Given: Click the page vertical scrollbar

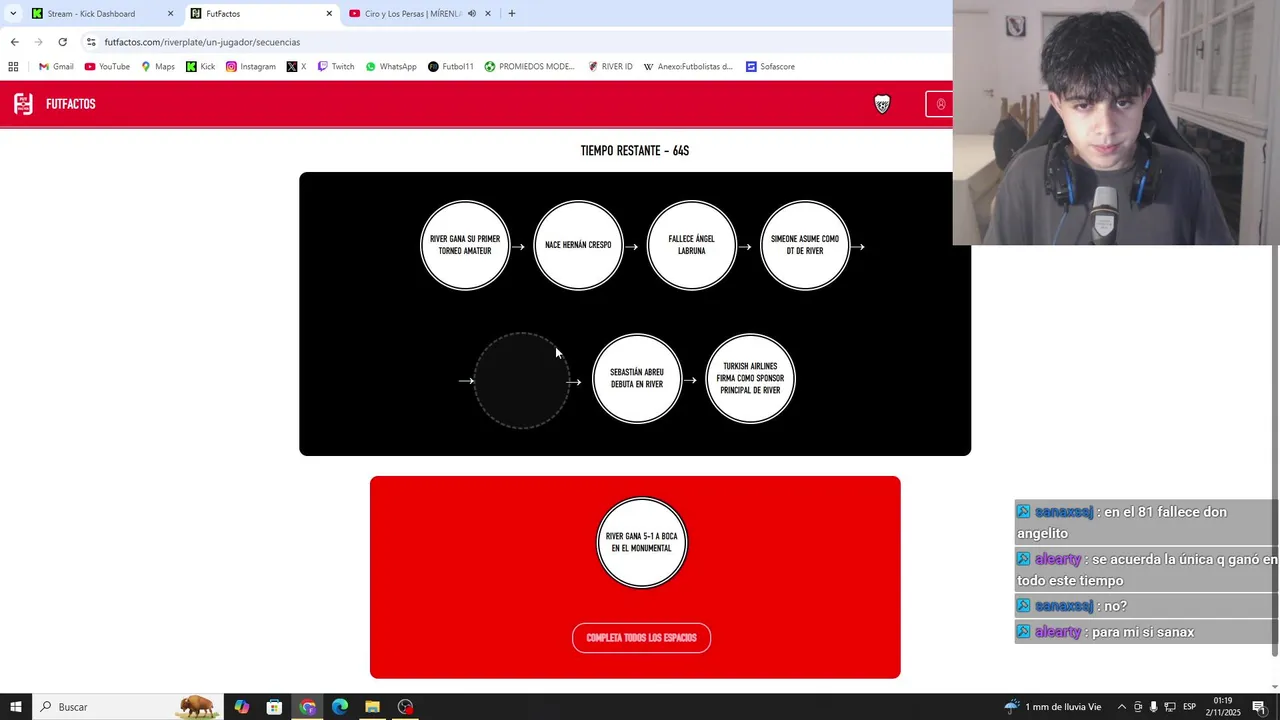Looking at the screenshot, I should (1274, 450).
